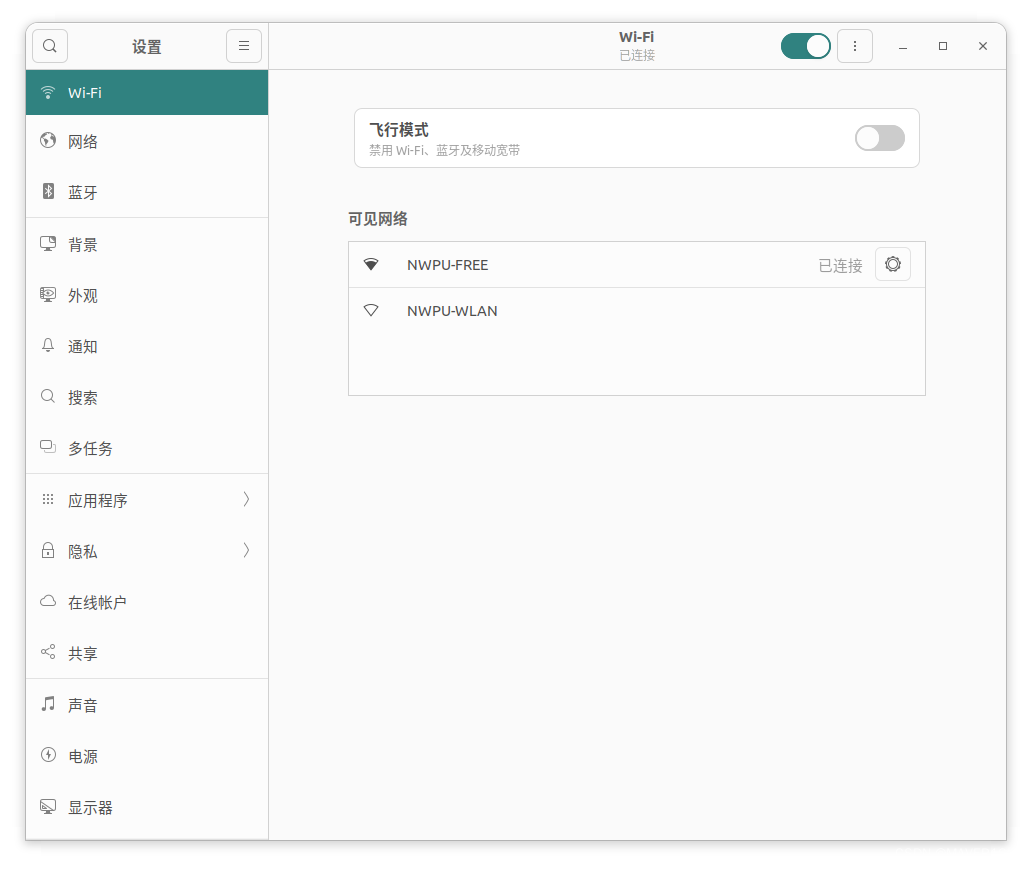The image size is (1032, 869).
Task: Open the 背景 (Background) panel
Action: tap(147, 244)
